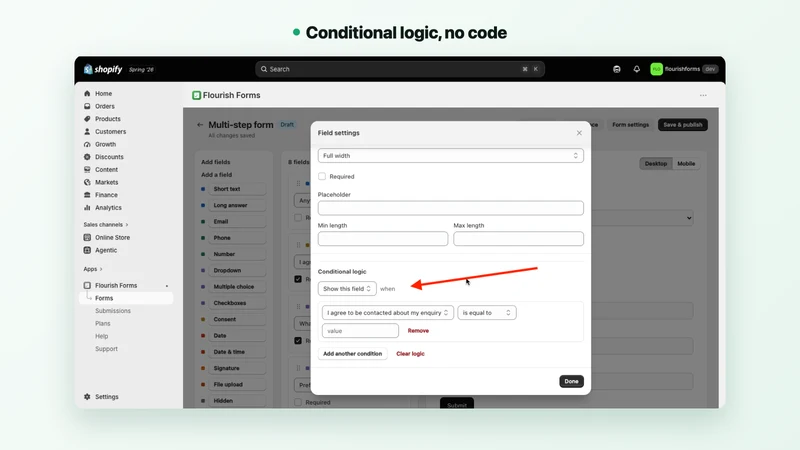Open Support in the sidebar
The image size is (800, 450).
click(x=106, y=349)
